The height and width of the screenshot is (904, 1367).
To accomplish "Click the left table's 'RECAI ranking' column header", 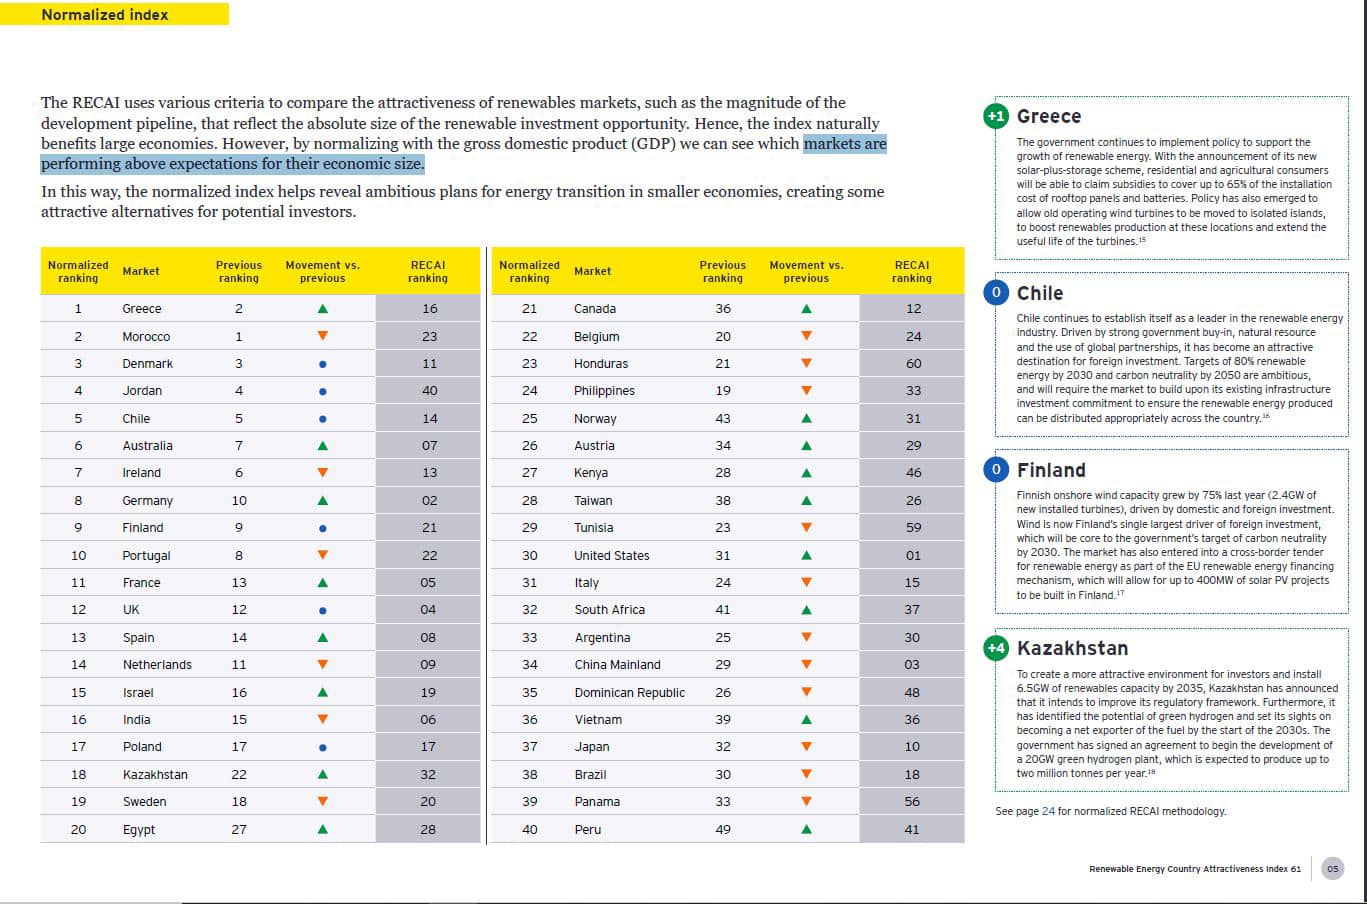I will [428, 271].
